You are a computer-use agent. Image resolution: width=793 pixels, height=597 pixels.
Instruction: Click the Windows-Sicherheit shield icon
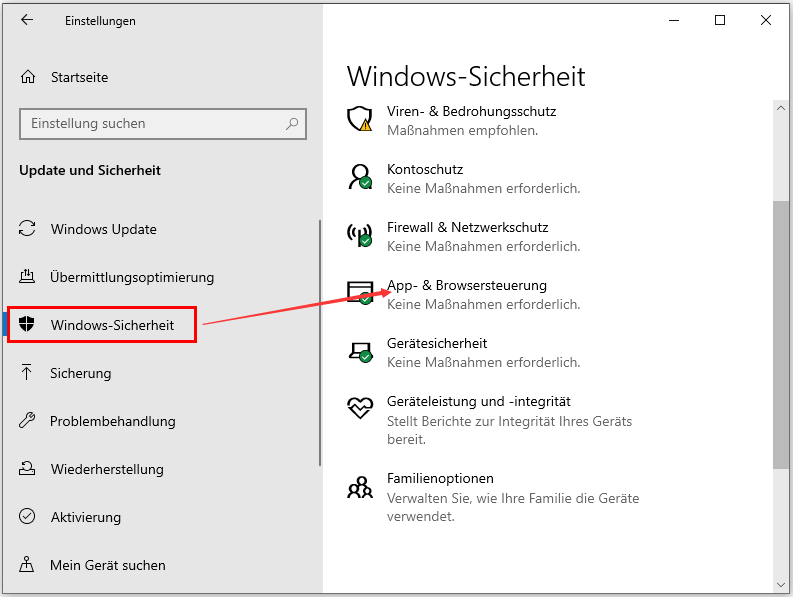[26, 324]
